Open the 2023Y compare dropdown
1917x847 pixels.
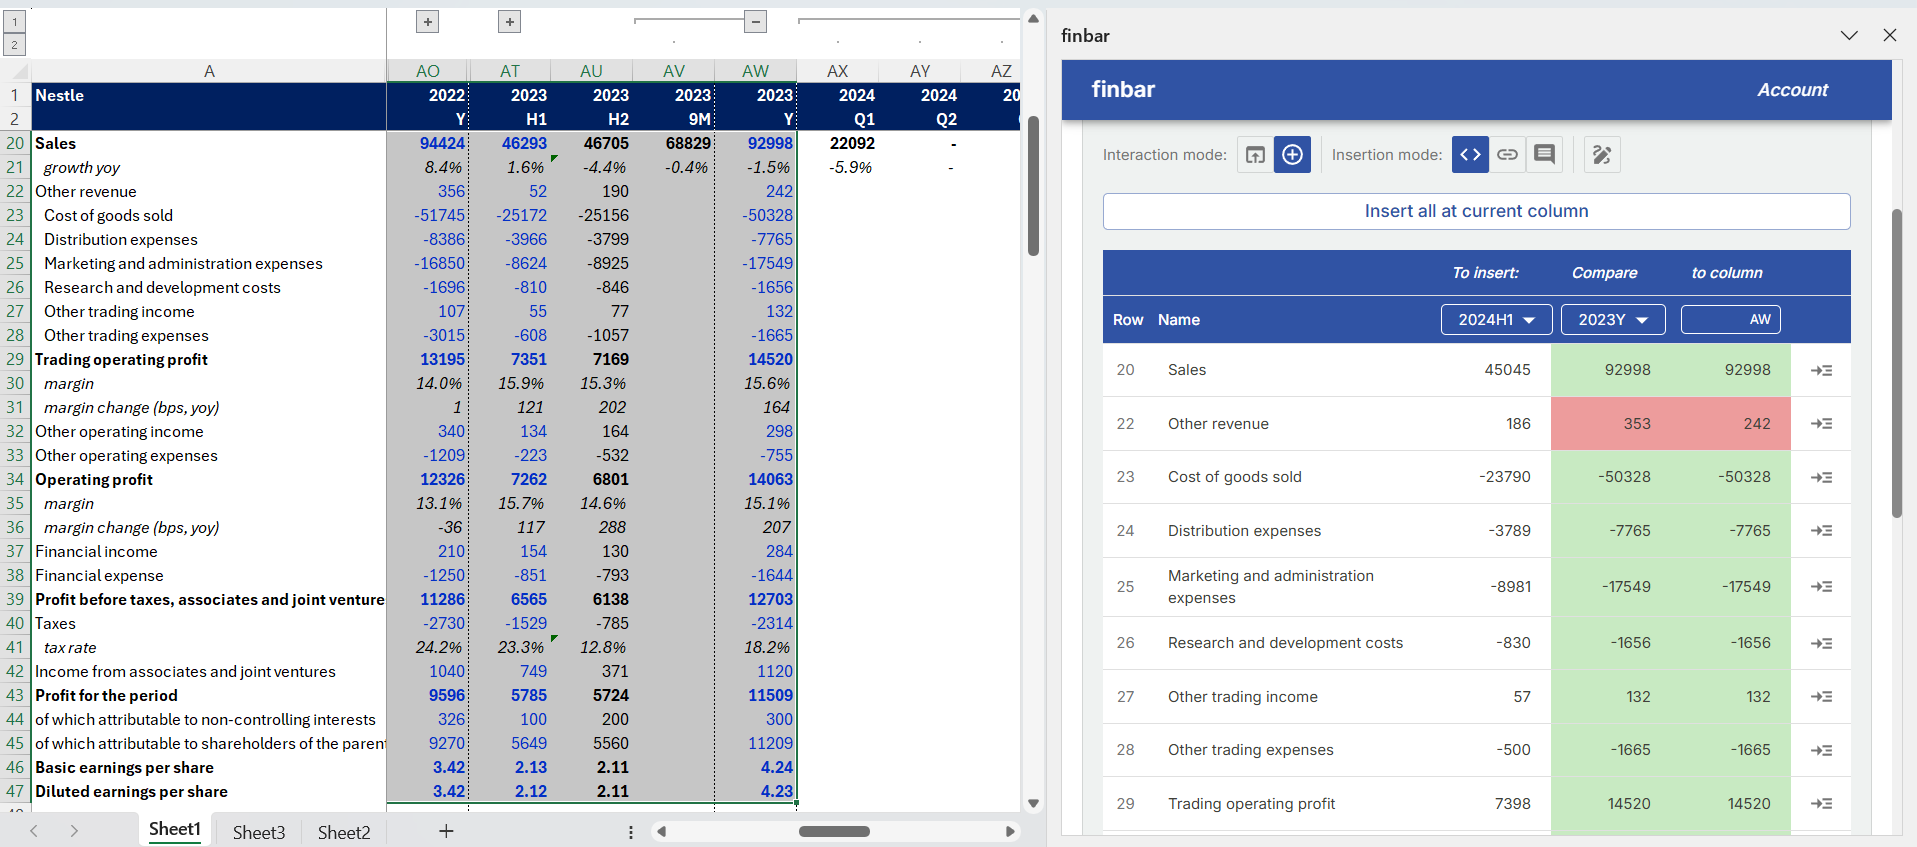tap(1613, 319)
